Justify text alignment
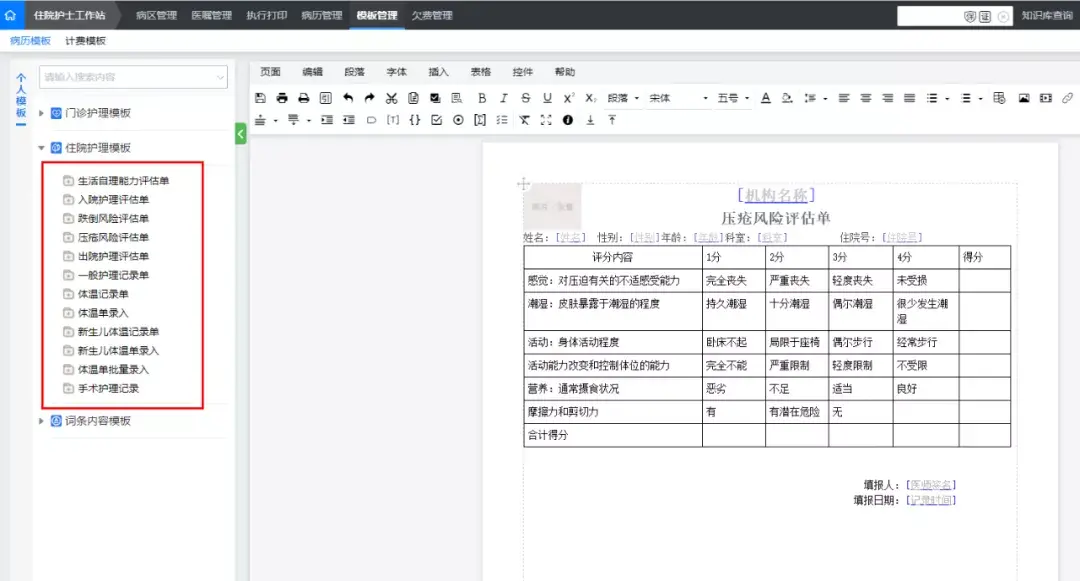The height and width of the screenshot is (581, 1080). tap(910, 98)
